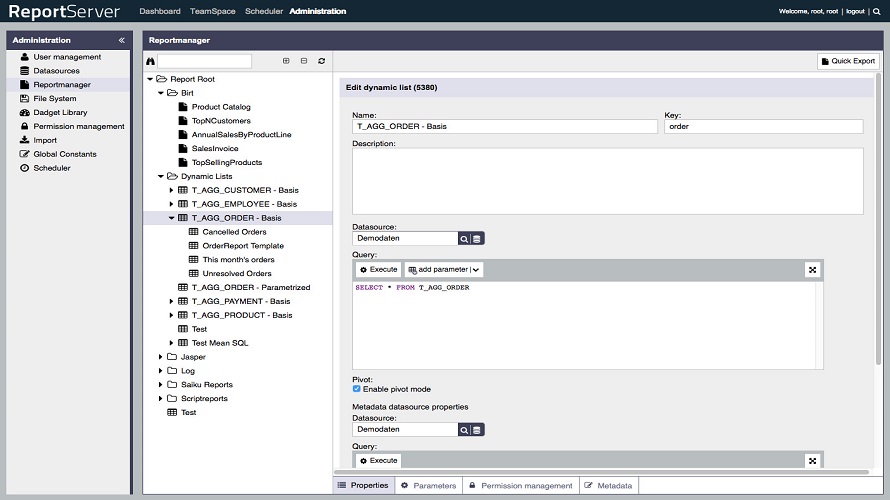
Task: Collapse the T_AGG_ORDER - Basis tree node
Action: tap(171, 218)
